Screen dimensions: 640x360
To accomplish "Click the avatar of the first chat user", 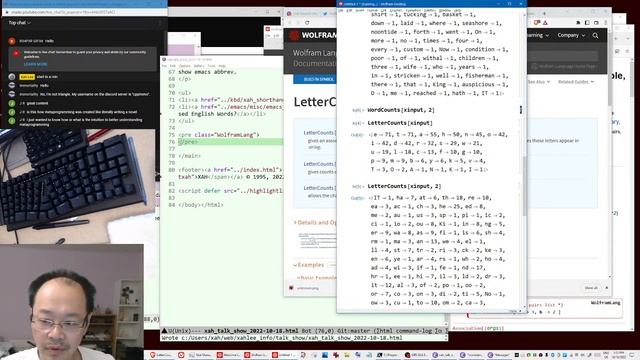I will coord(12,41).
